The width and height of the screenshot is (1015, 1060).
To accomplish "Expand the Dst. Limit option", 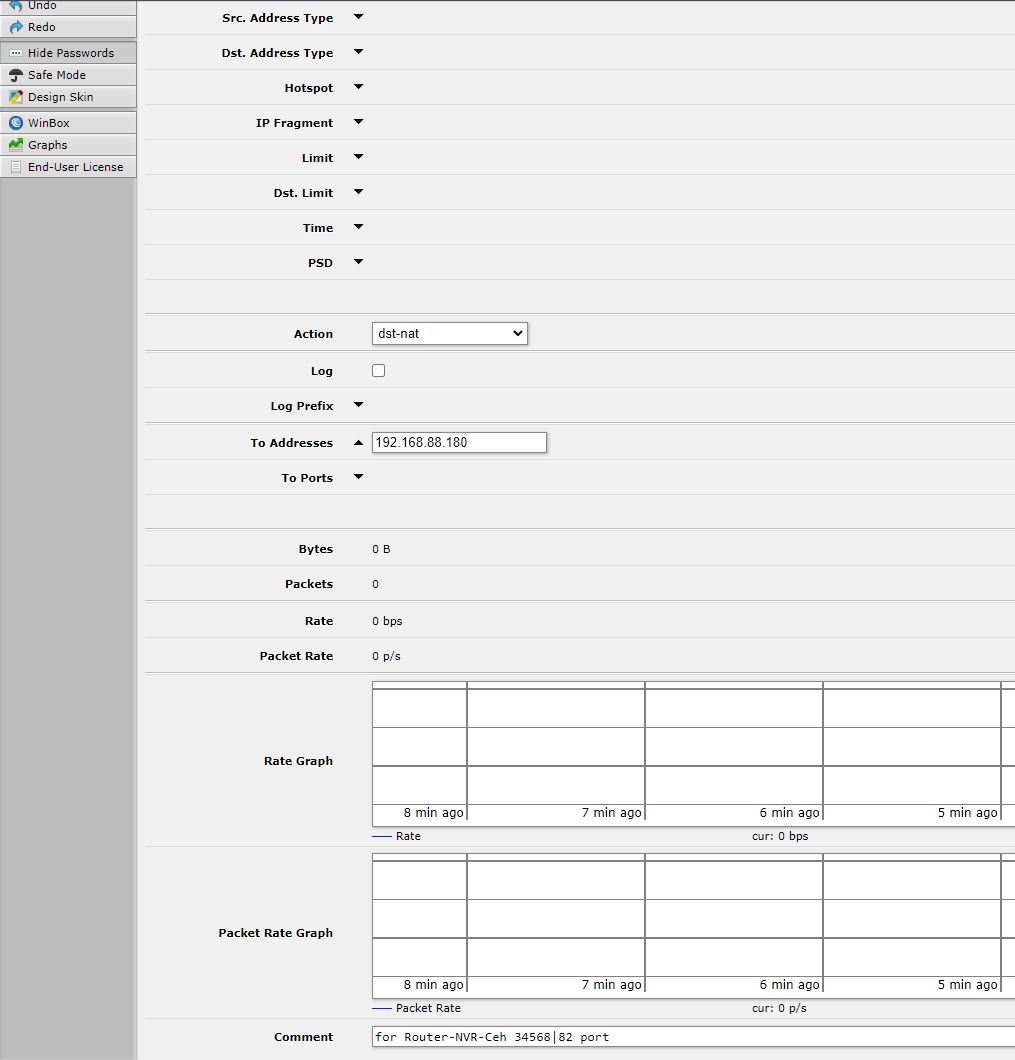I will pos(359,192).
